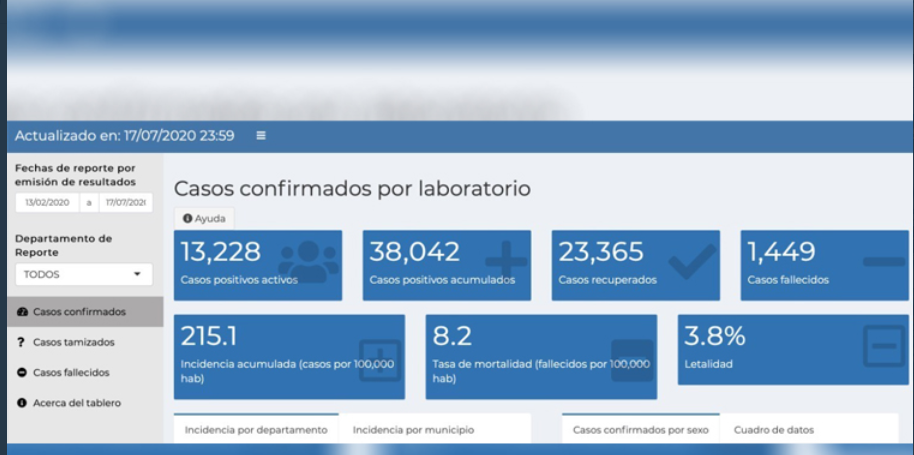Click the icon on tasa de mortalidad card
This screenshot has width=914, height=455.
point(631,358)
